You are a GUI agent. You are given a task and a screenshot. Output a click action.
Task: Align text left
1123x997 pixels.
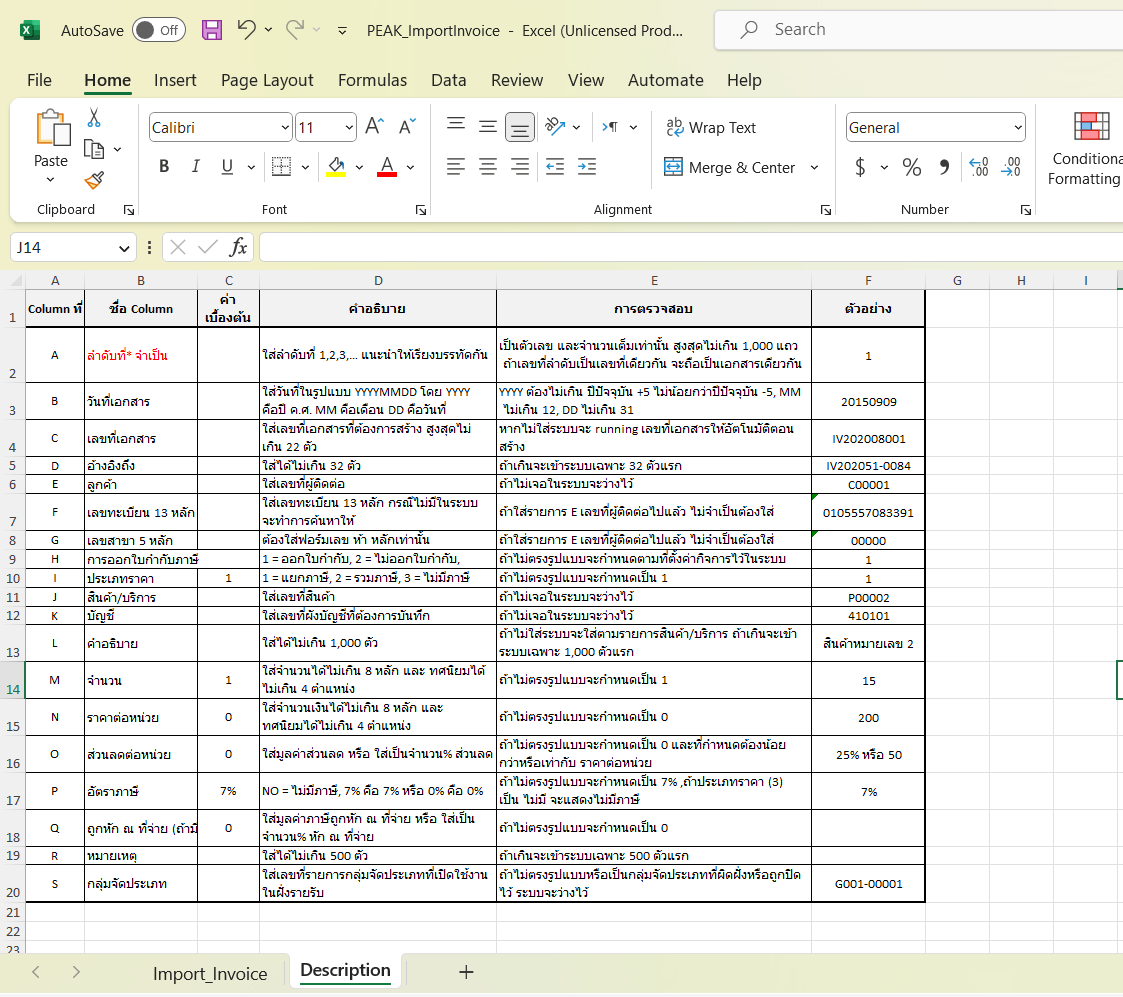point(456,167)
